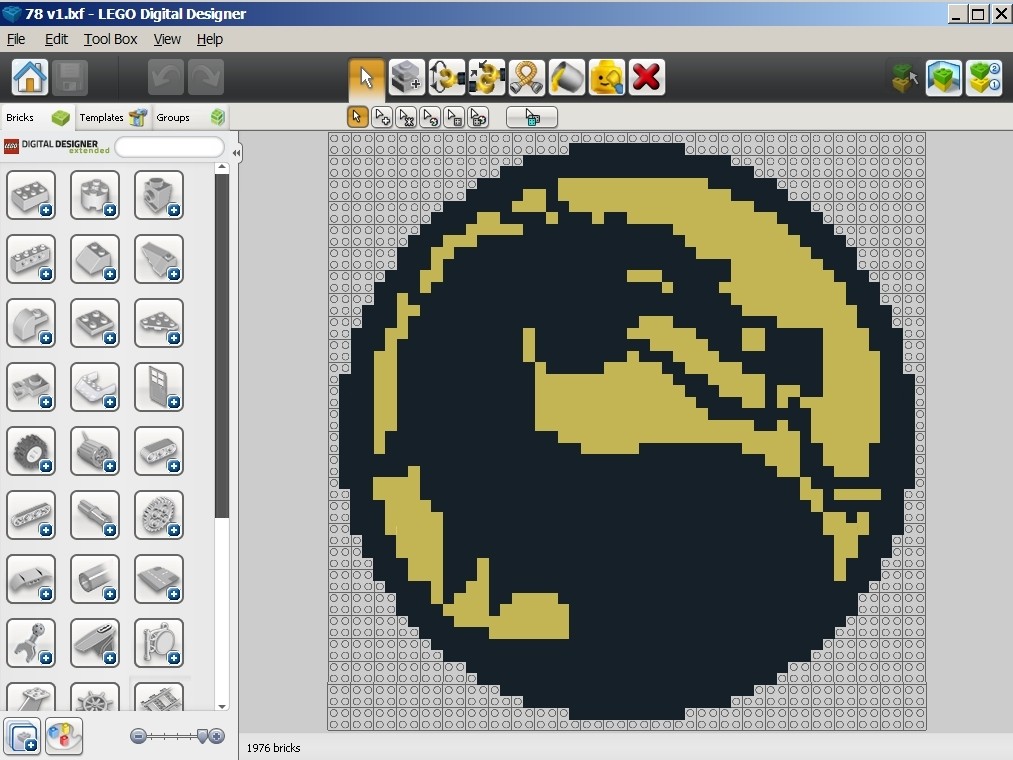This screenshot has width=1013, height=760.
Task: Switch to Building Guide mode
Action: 984,78
